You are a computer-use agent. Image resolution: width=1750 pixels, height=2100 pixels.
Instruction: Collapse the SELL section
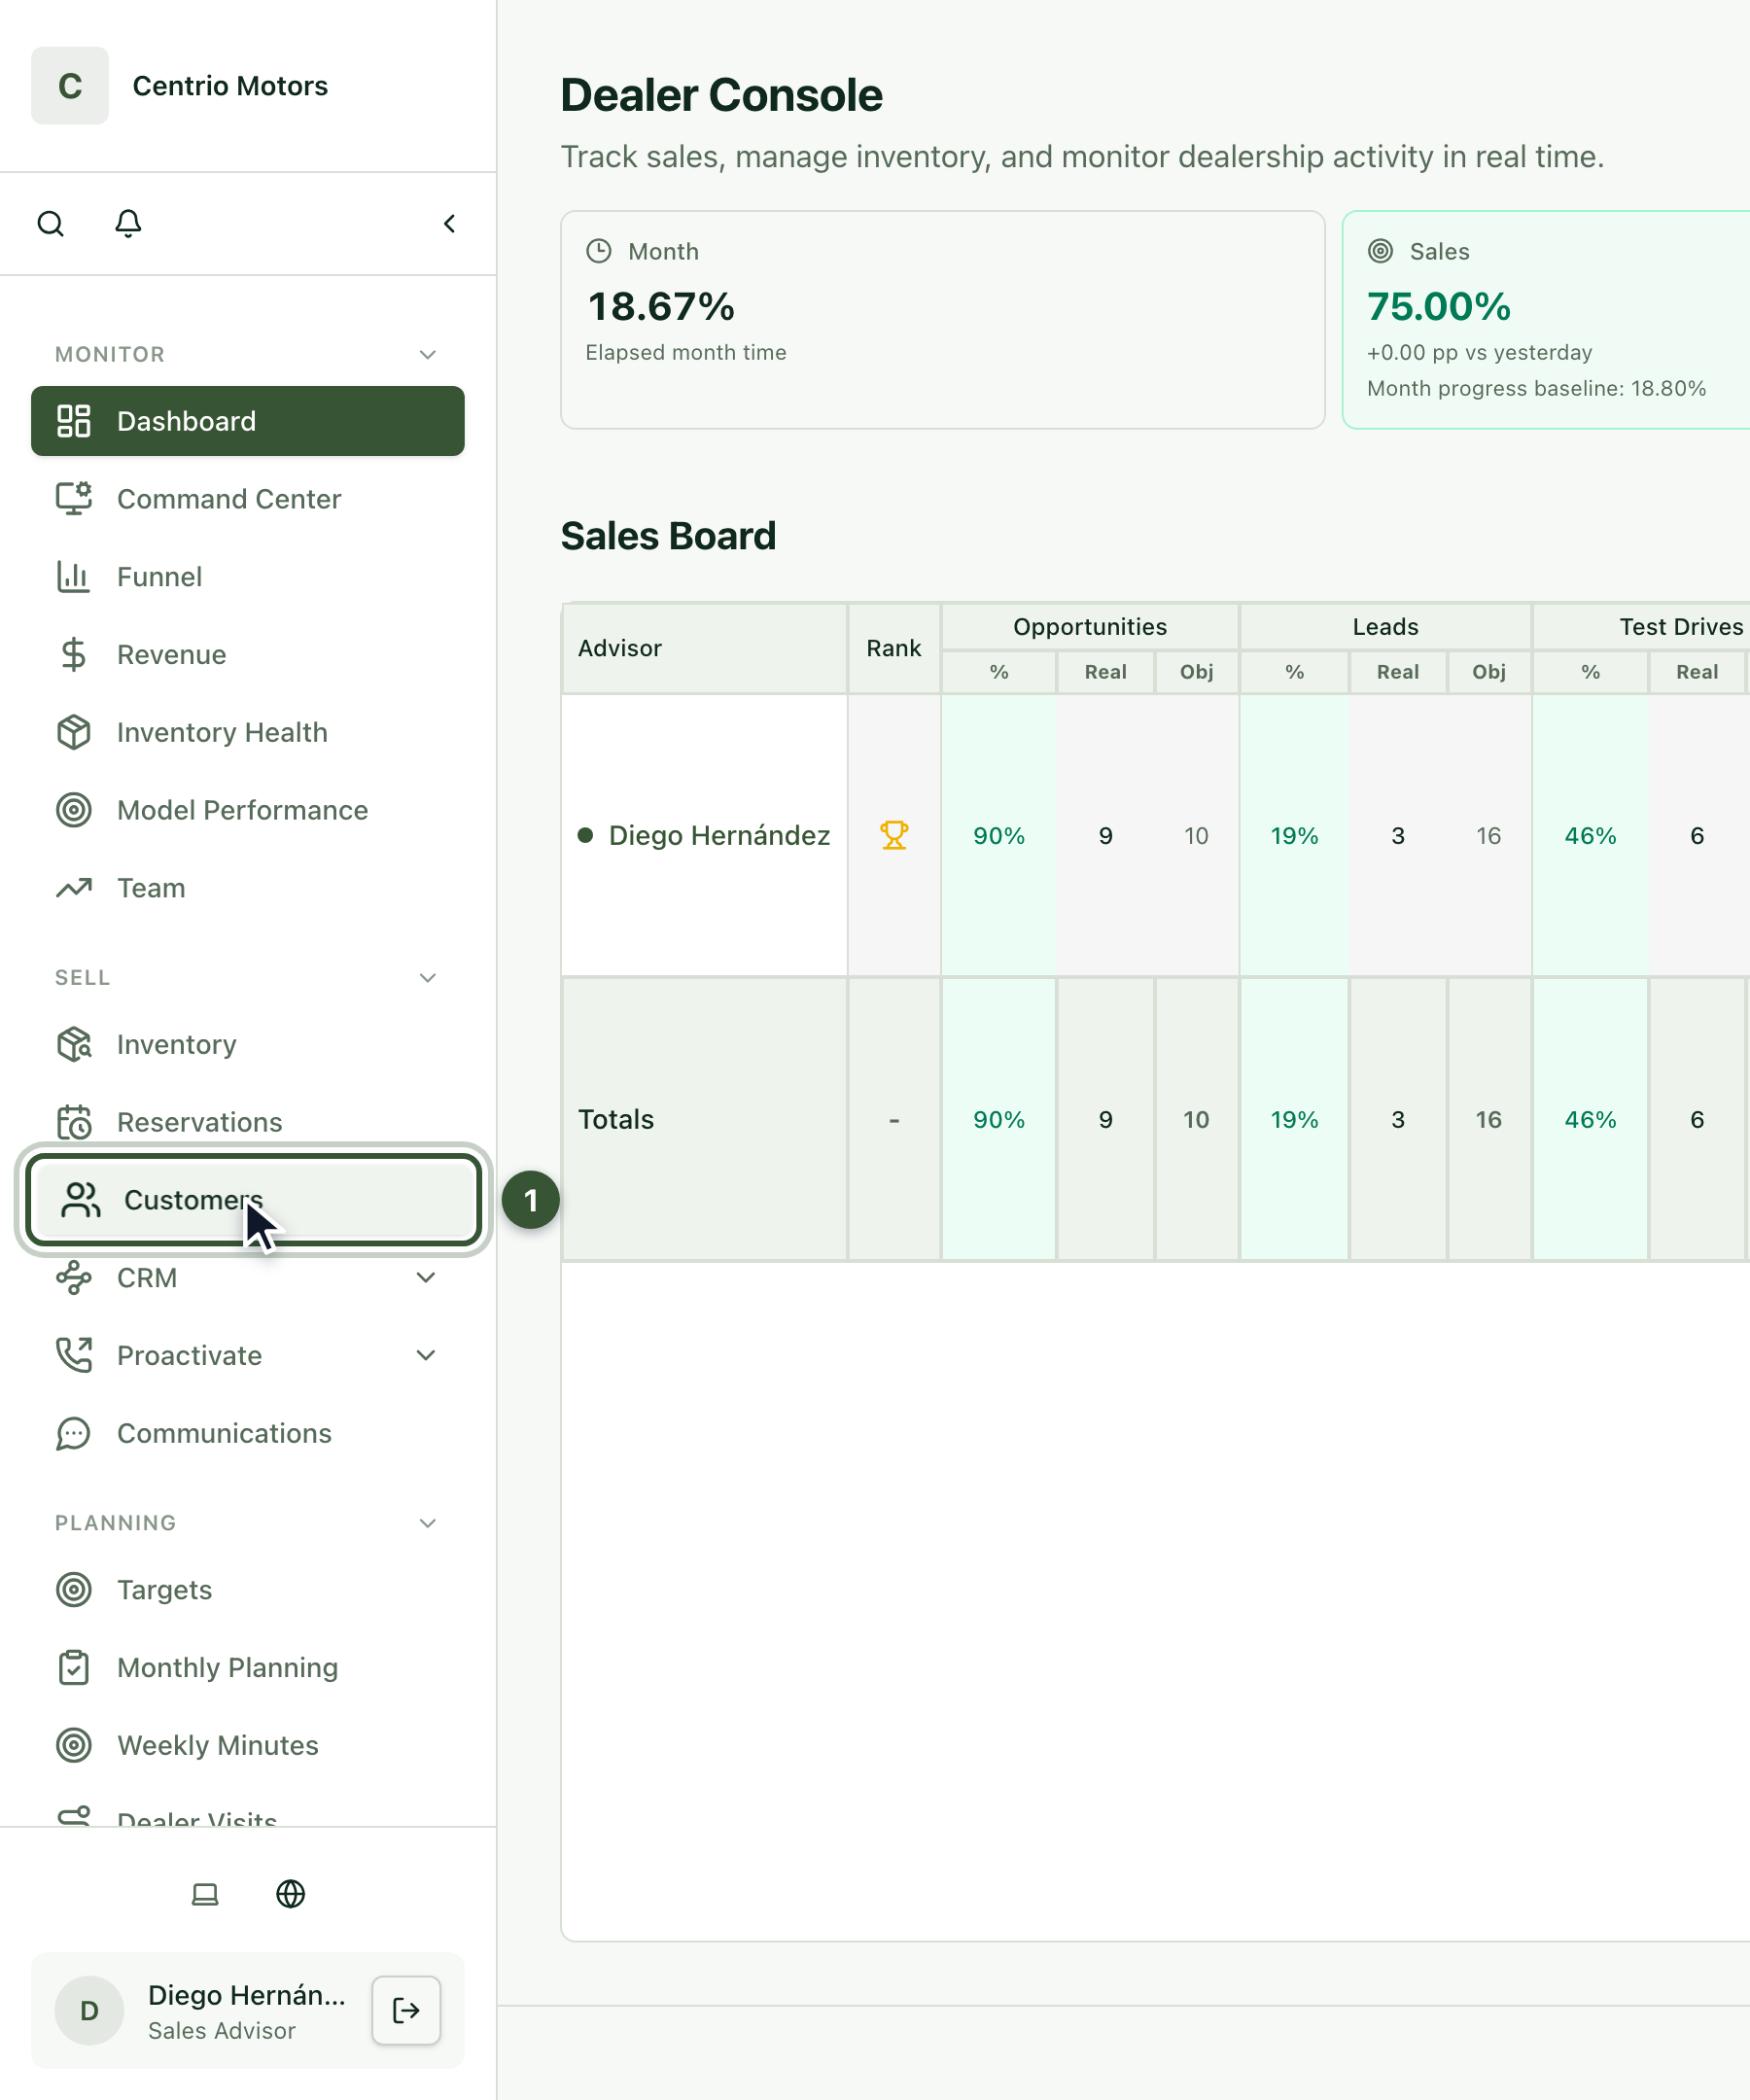click(x=428, y=978)
